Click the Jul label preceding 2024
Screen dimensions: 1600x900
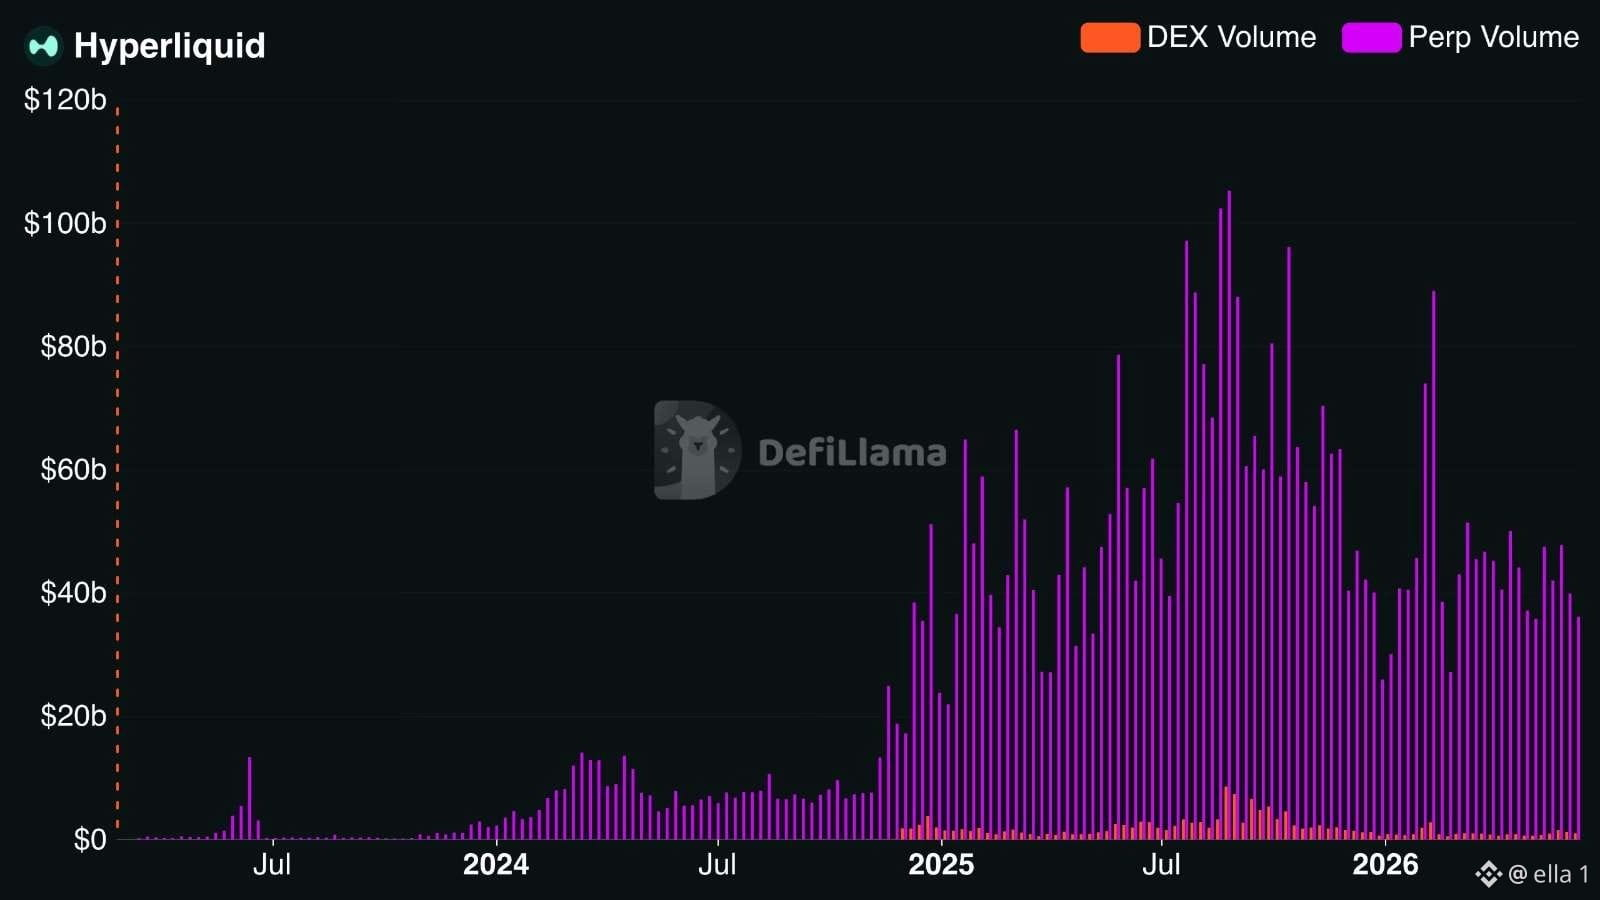point(272,865)
